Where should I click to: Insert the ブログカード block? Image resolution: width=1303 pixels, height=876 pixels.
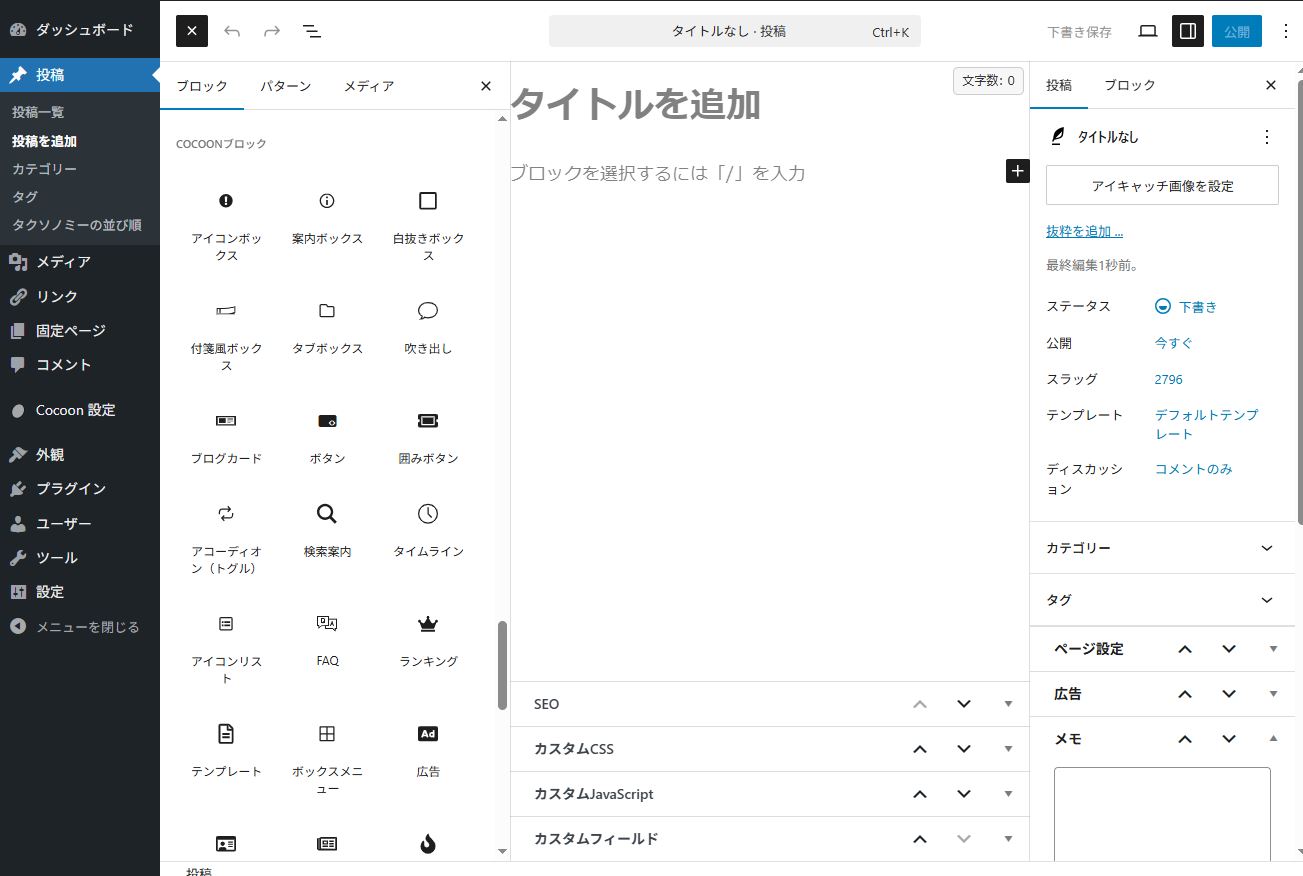click(226, 438)
